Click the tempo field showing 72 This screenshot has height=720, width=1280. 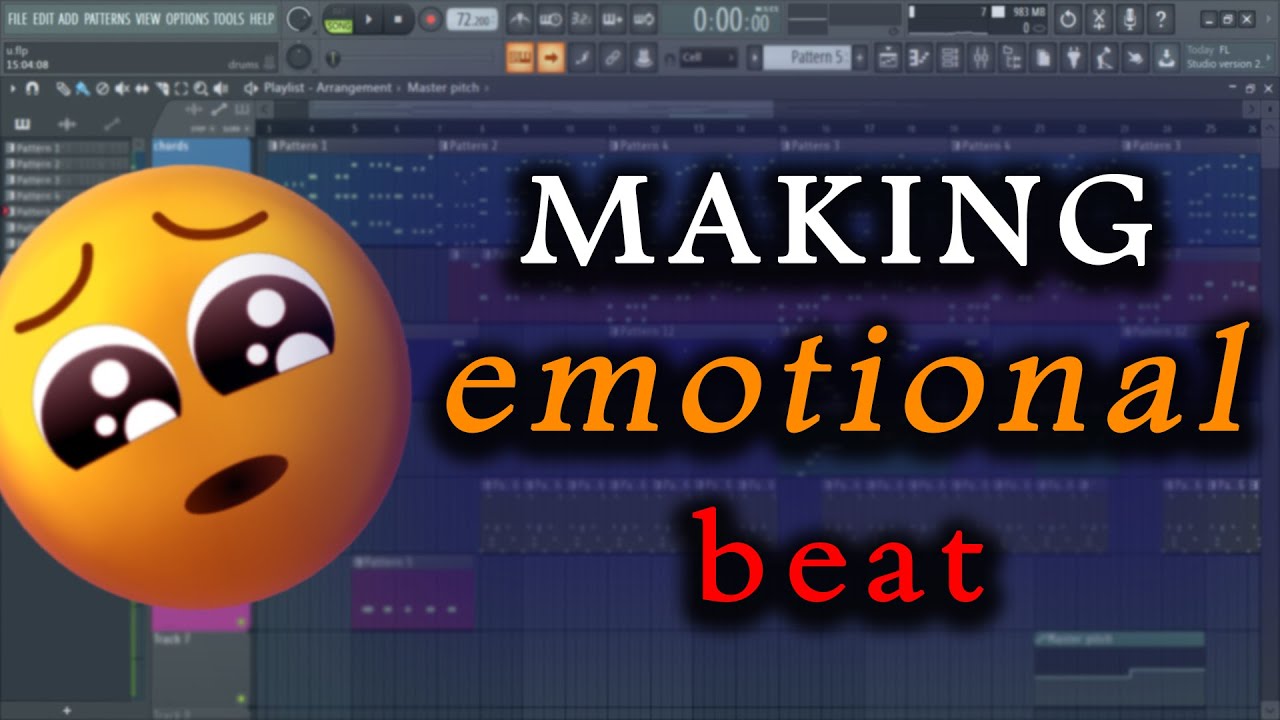click(x=473, y=19)
